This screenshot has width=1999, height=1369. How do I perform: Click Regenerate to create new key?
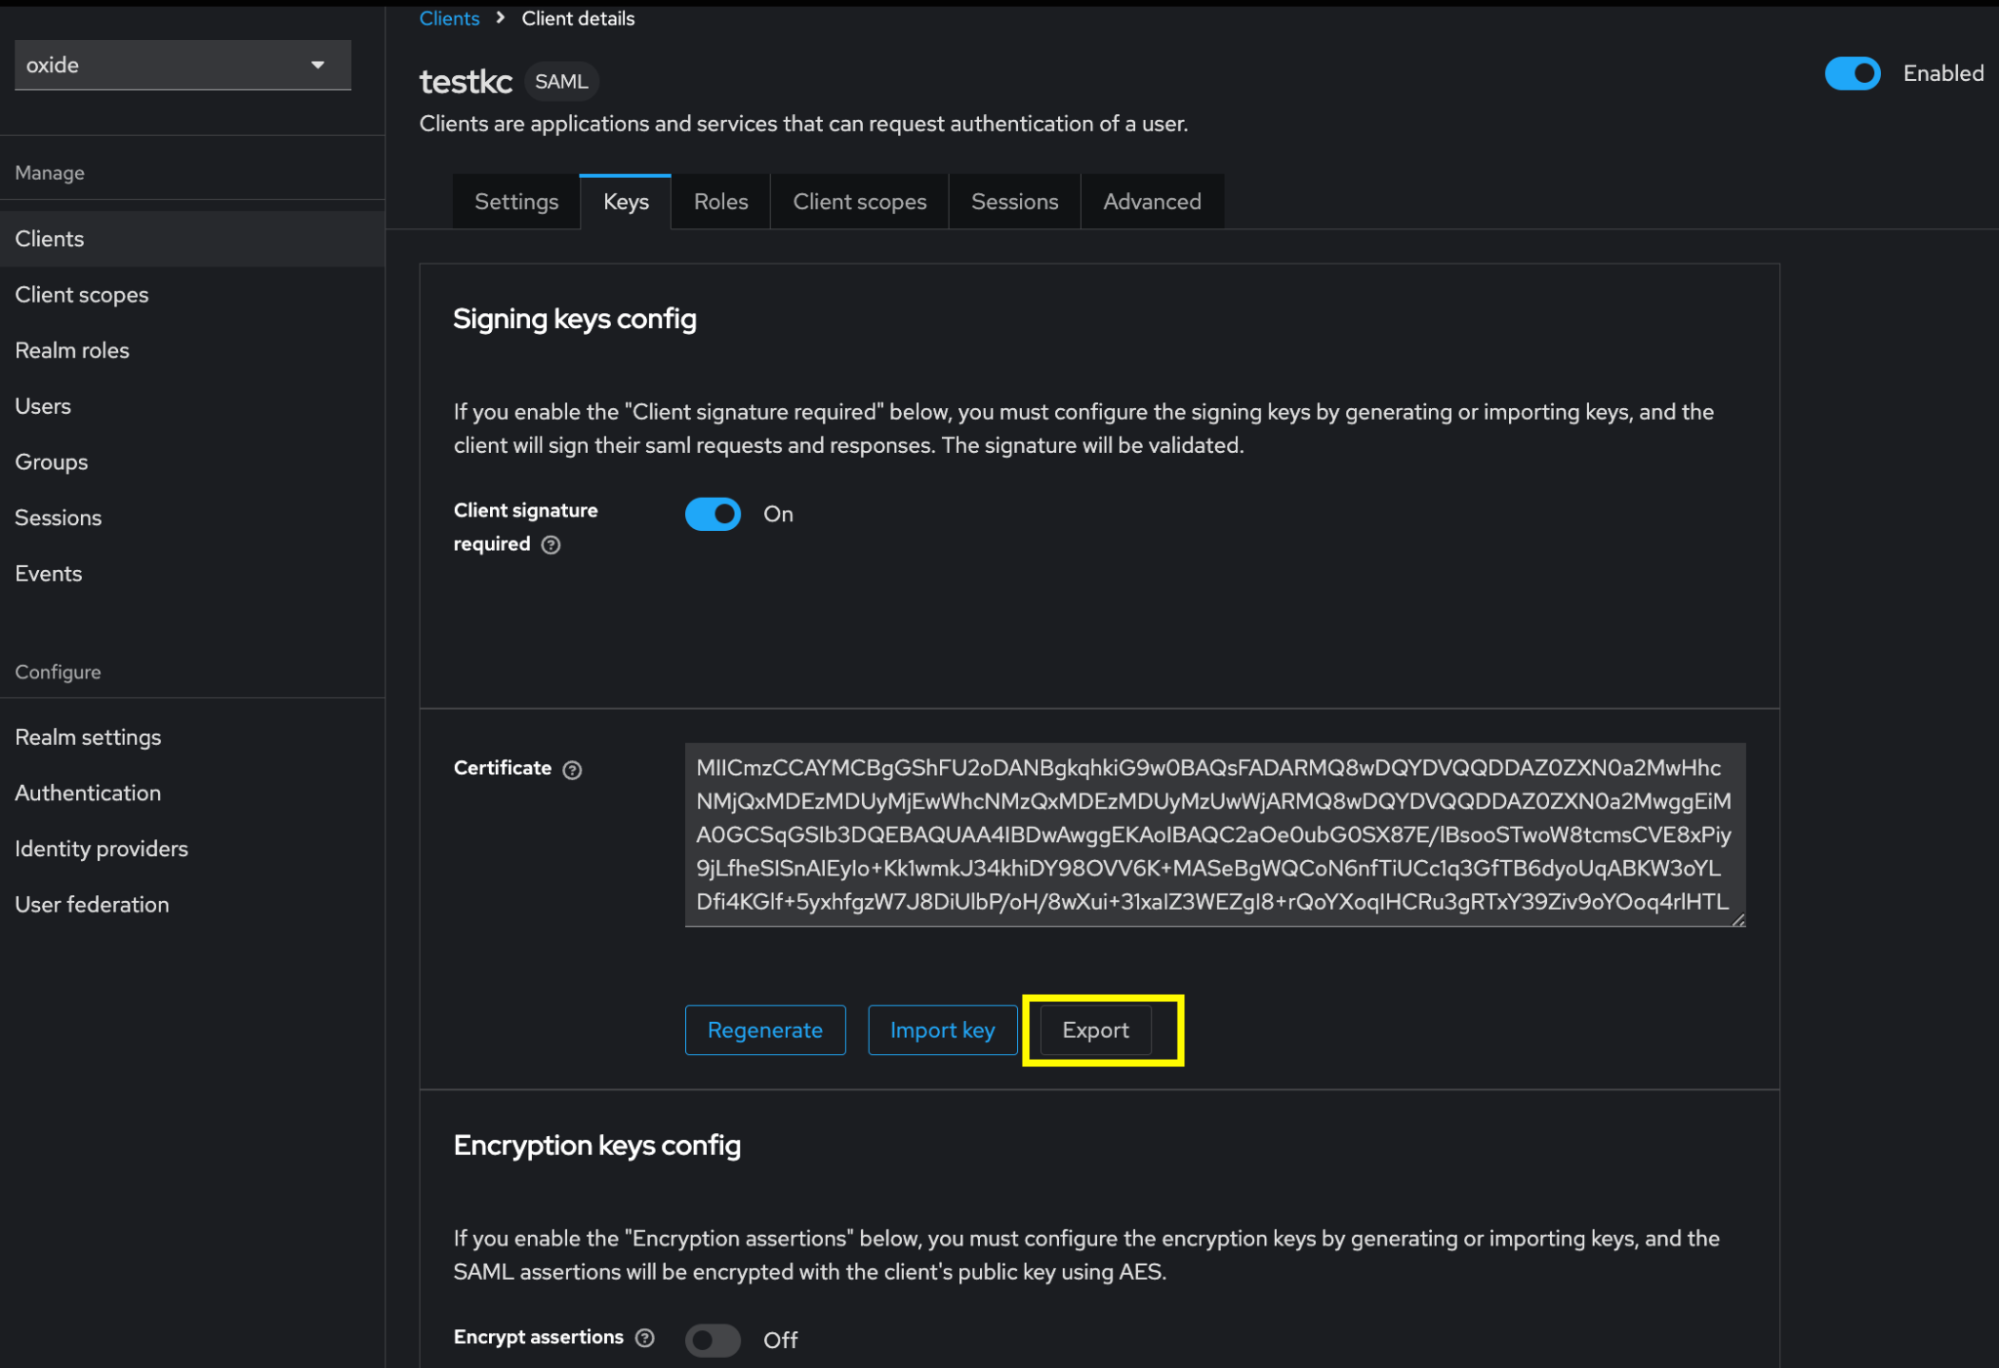[764, 1029]
